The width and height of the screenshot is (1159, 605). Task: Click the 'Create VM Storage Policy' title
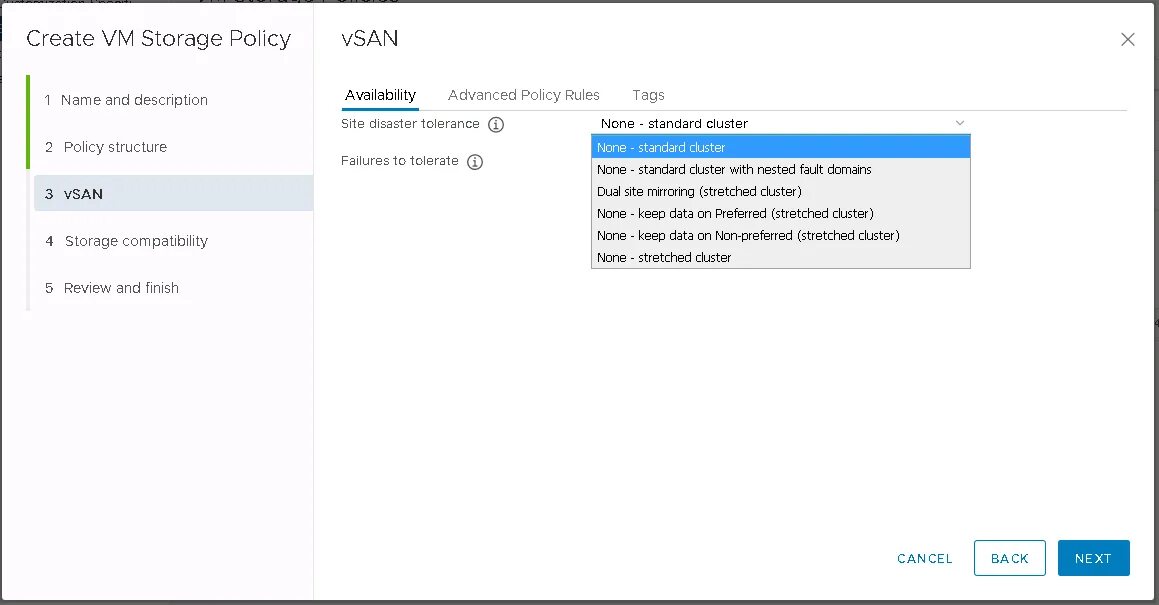[158, 38]
